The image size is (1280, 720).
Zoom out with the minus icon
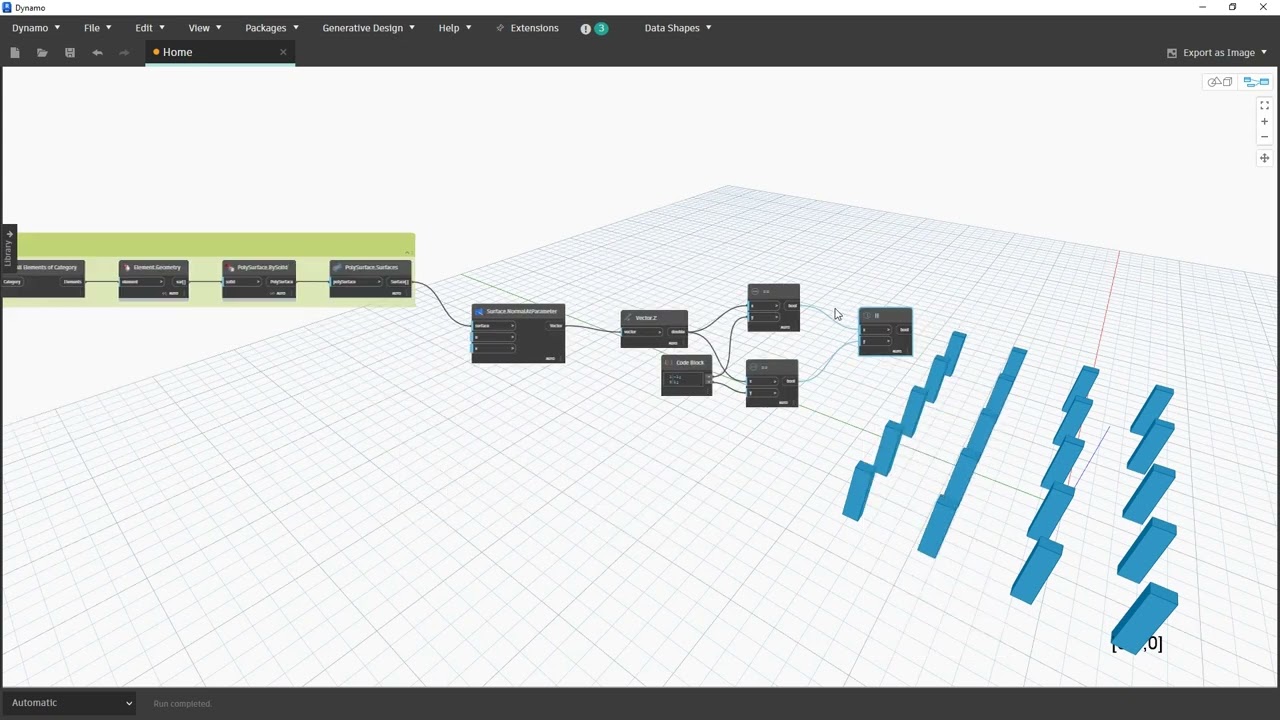(x=1264, y=137)
